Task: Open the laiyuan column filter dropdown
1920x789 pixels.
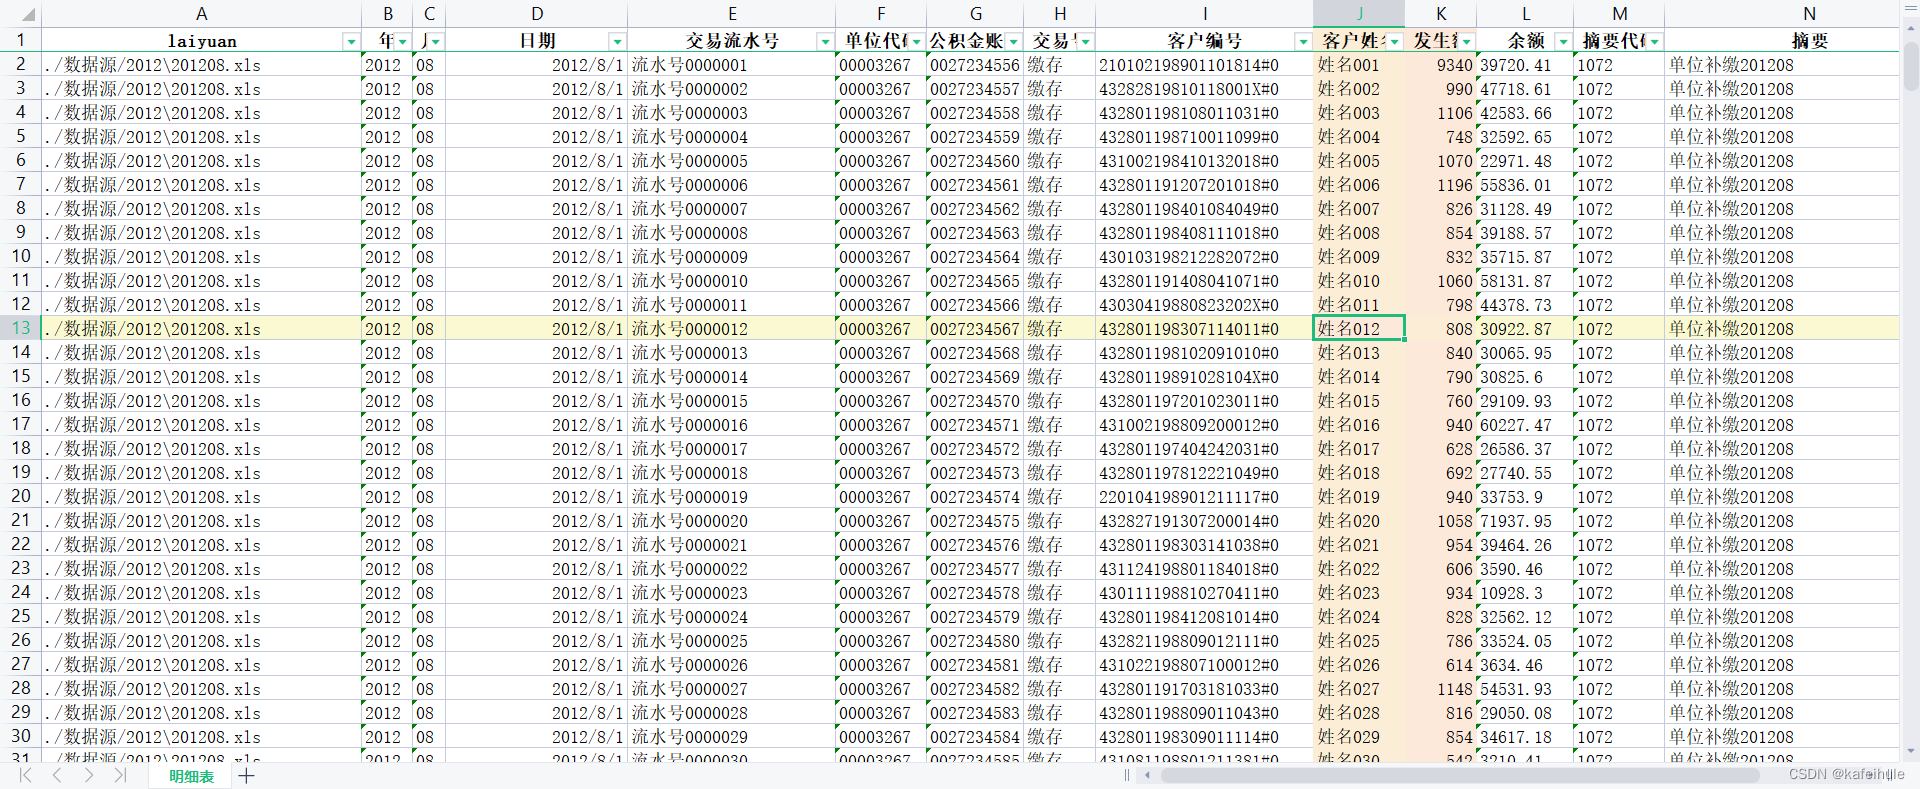Action: coord(351,41)
